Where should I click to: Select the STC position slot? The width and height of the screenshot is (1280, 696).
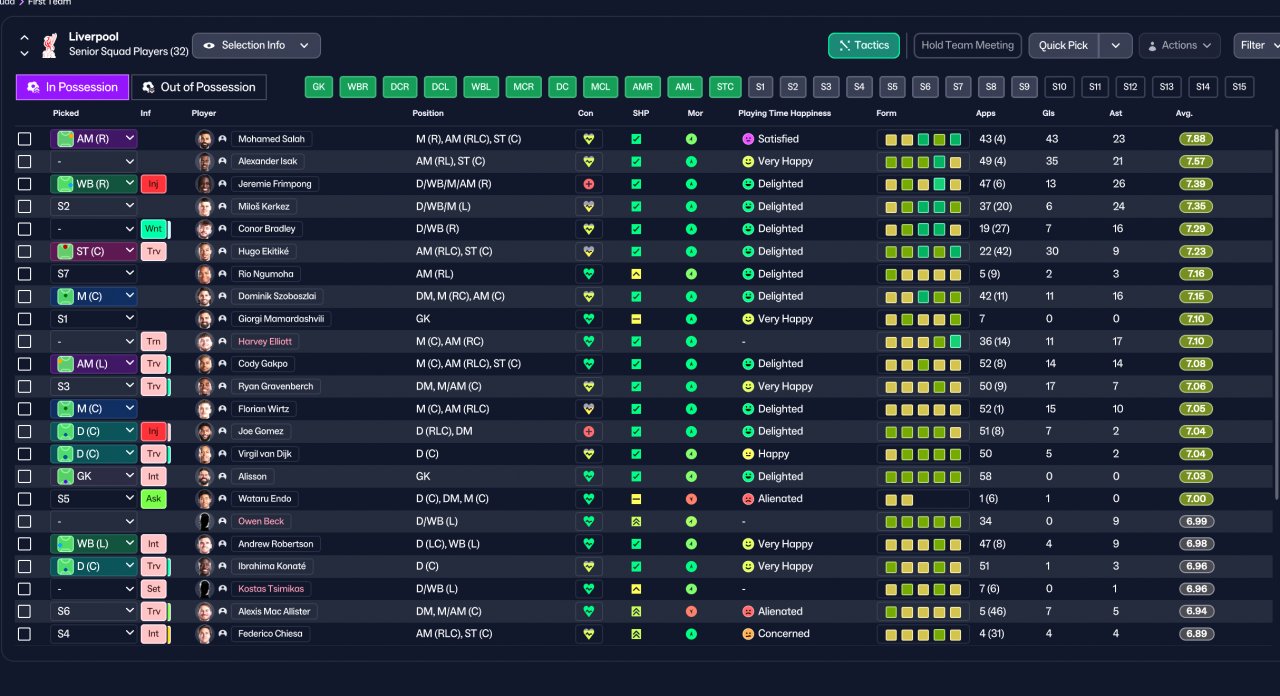(725, 87)
